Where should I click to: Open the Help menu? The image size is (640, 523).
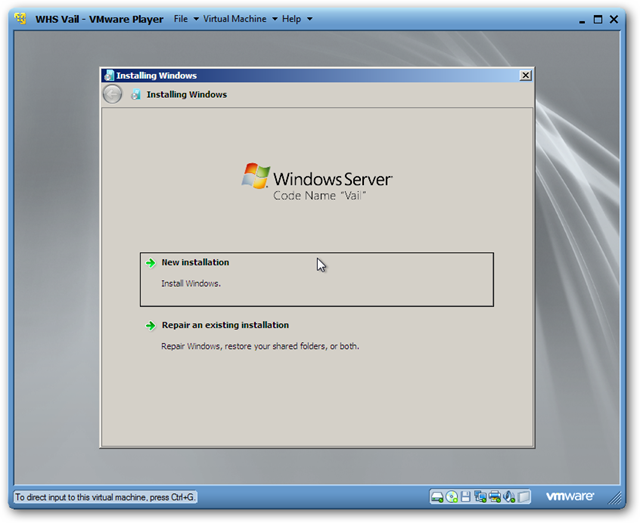click(291, 19)
